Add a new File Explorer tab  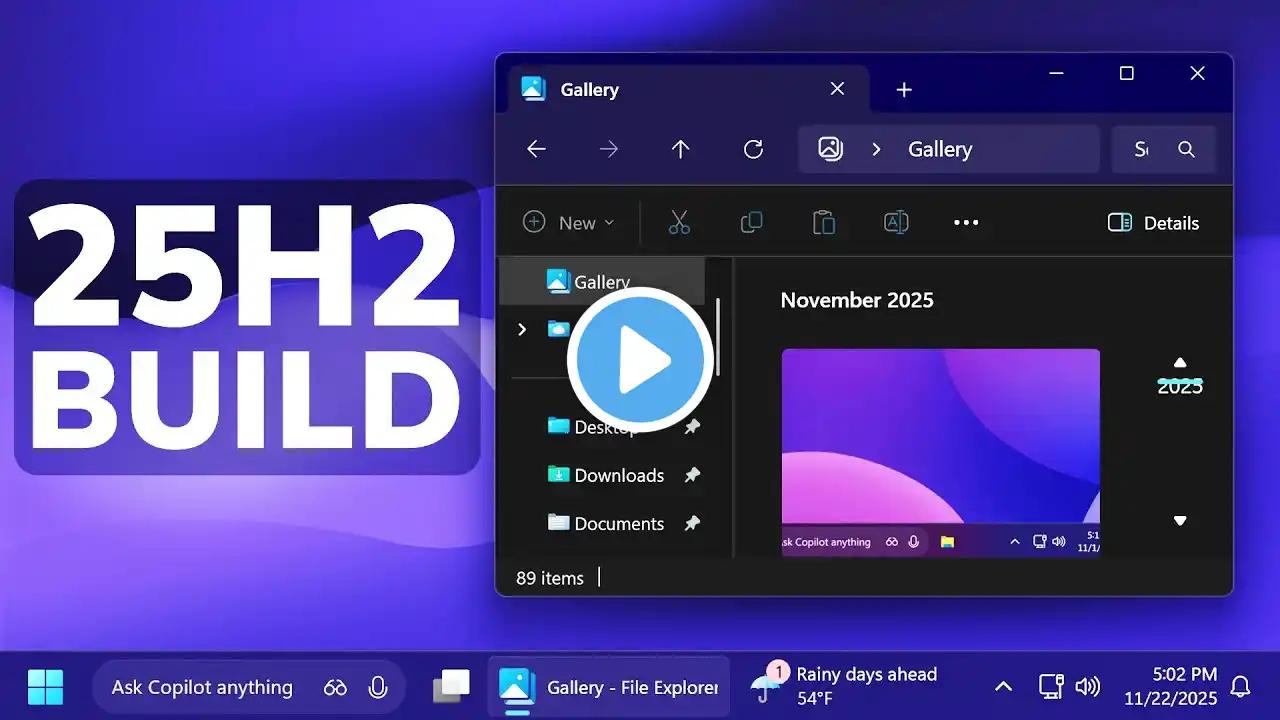[904, 90]
